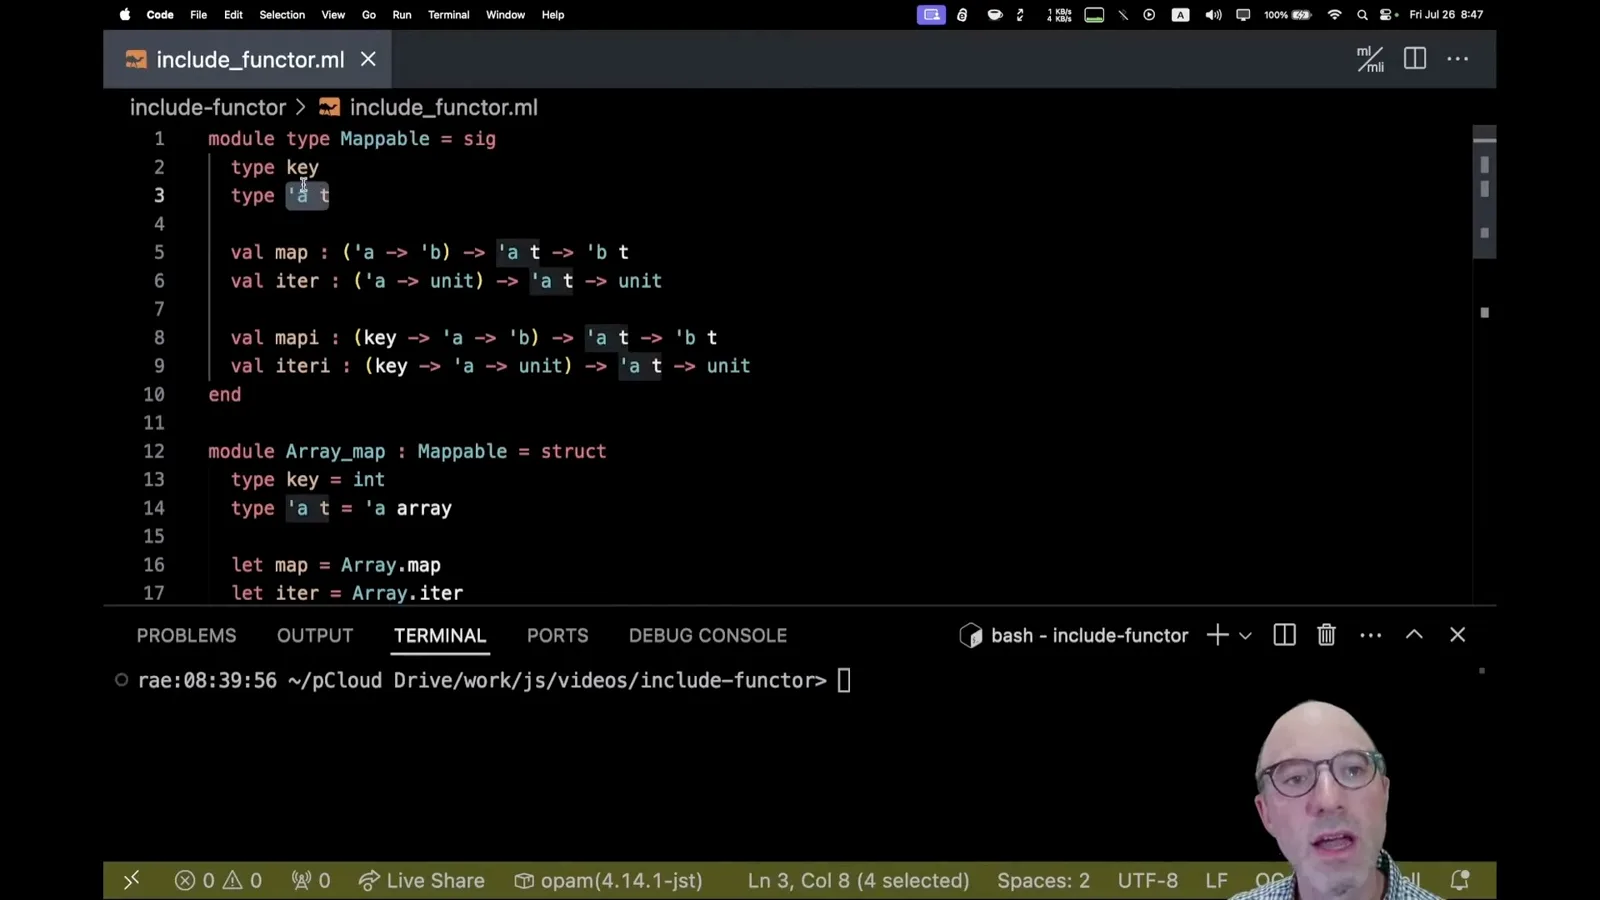
Task: Change the Spaces: 2 indentation setting
Action: [x=1043, y=880]
